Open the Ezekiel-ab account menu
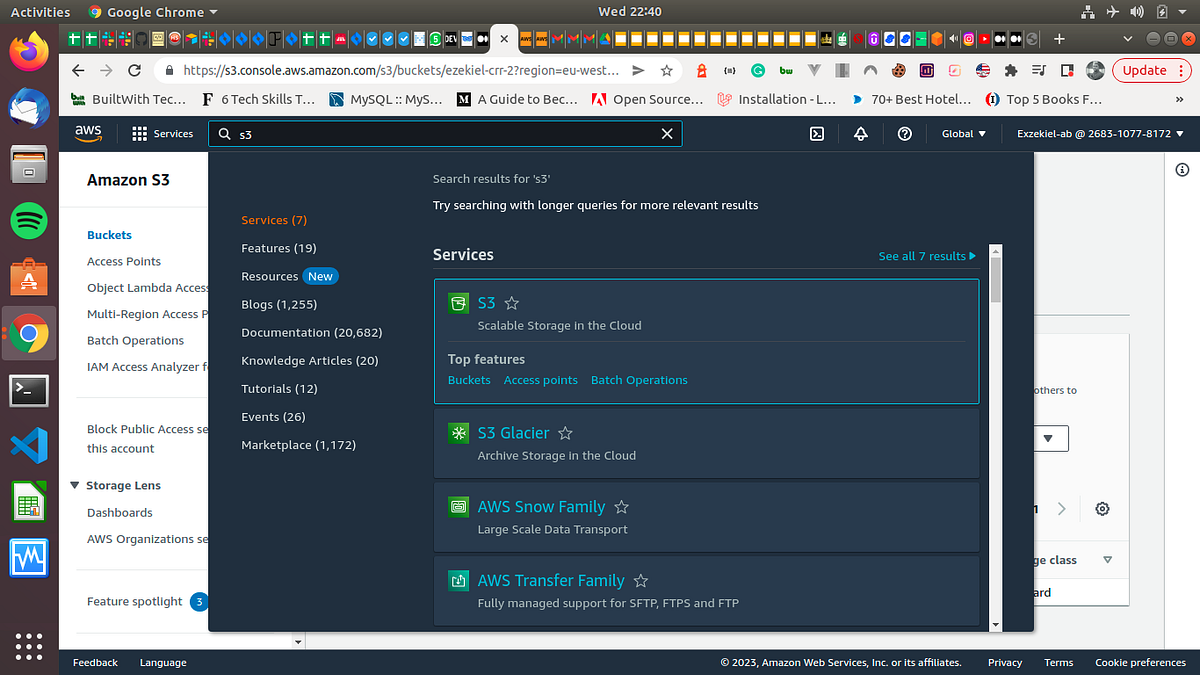1200x675 pixels. point(1100,134)
